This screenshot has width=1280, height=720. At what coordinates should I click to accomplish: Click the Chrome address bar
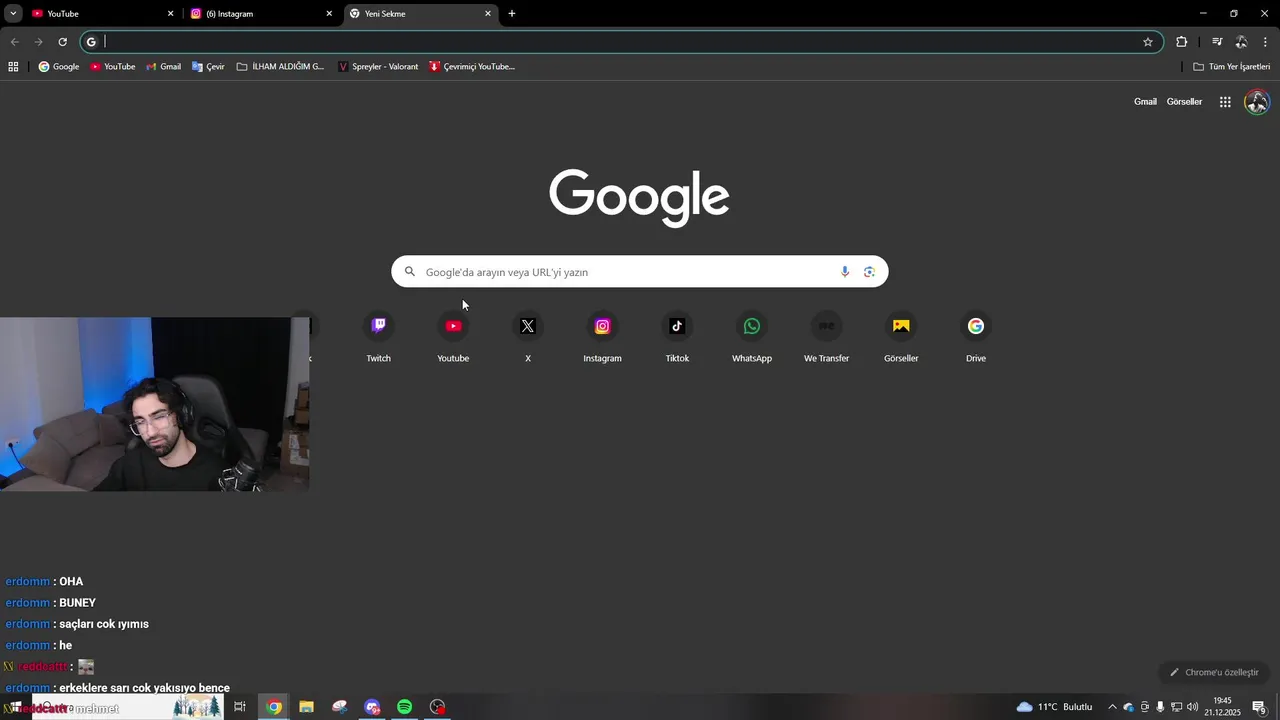620,42
